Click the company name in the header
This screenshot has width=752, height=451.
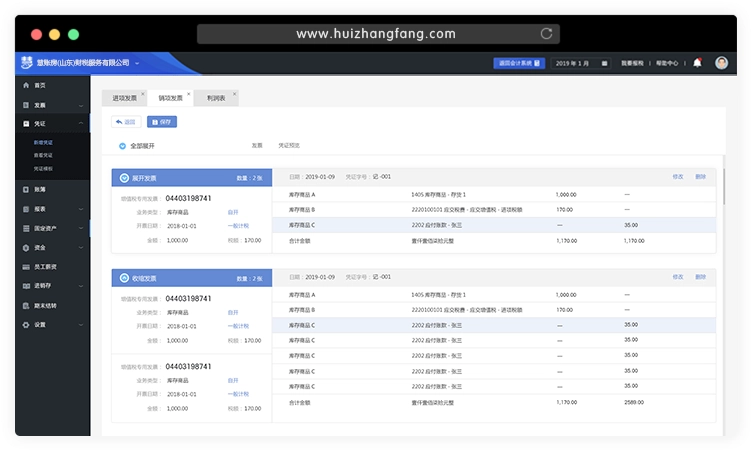coord(83,63)
